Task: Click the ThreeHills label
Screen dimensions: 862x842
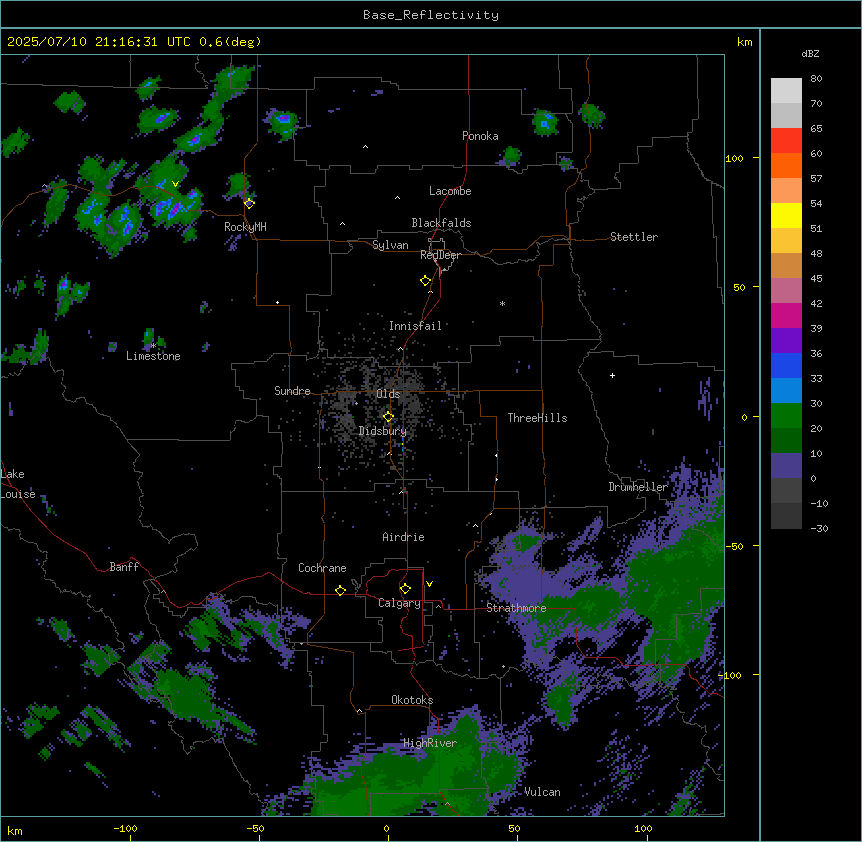Action: point(537,418)
